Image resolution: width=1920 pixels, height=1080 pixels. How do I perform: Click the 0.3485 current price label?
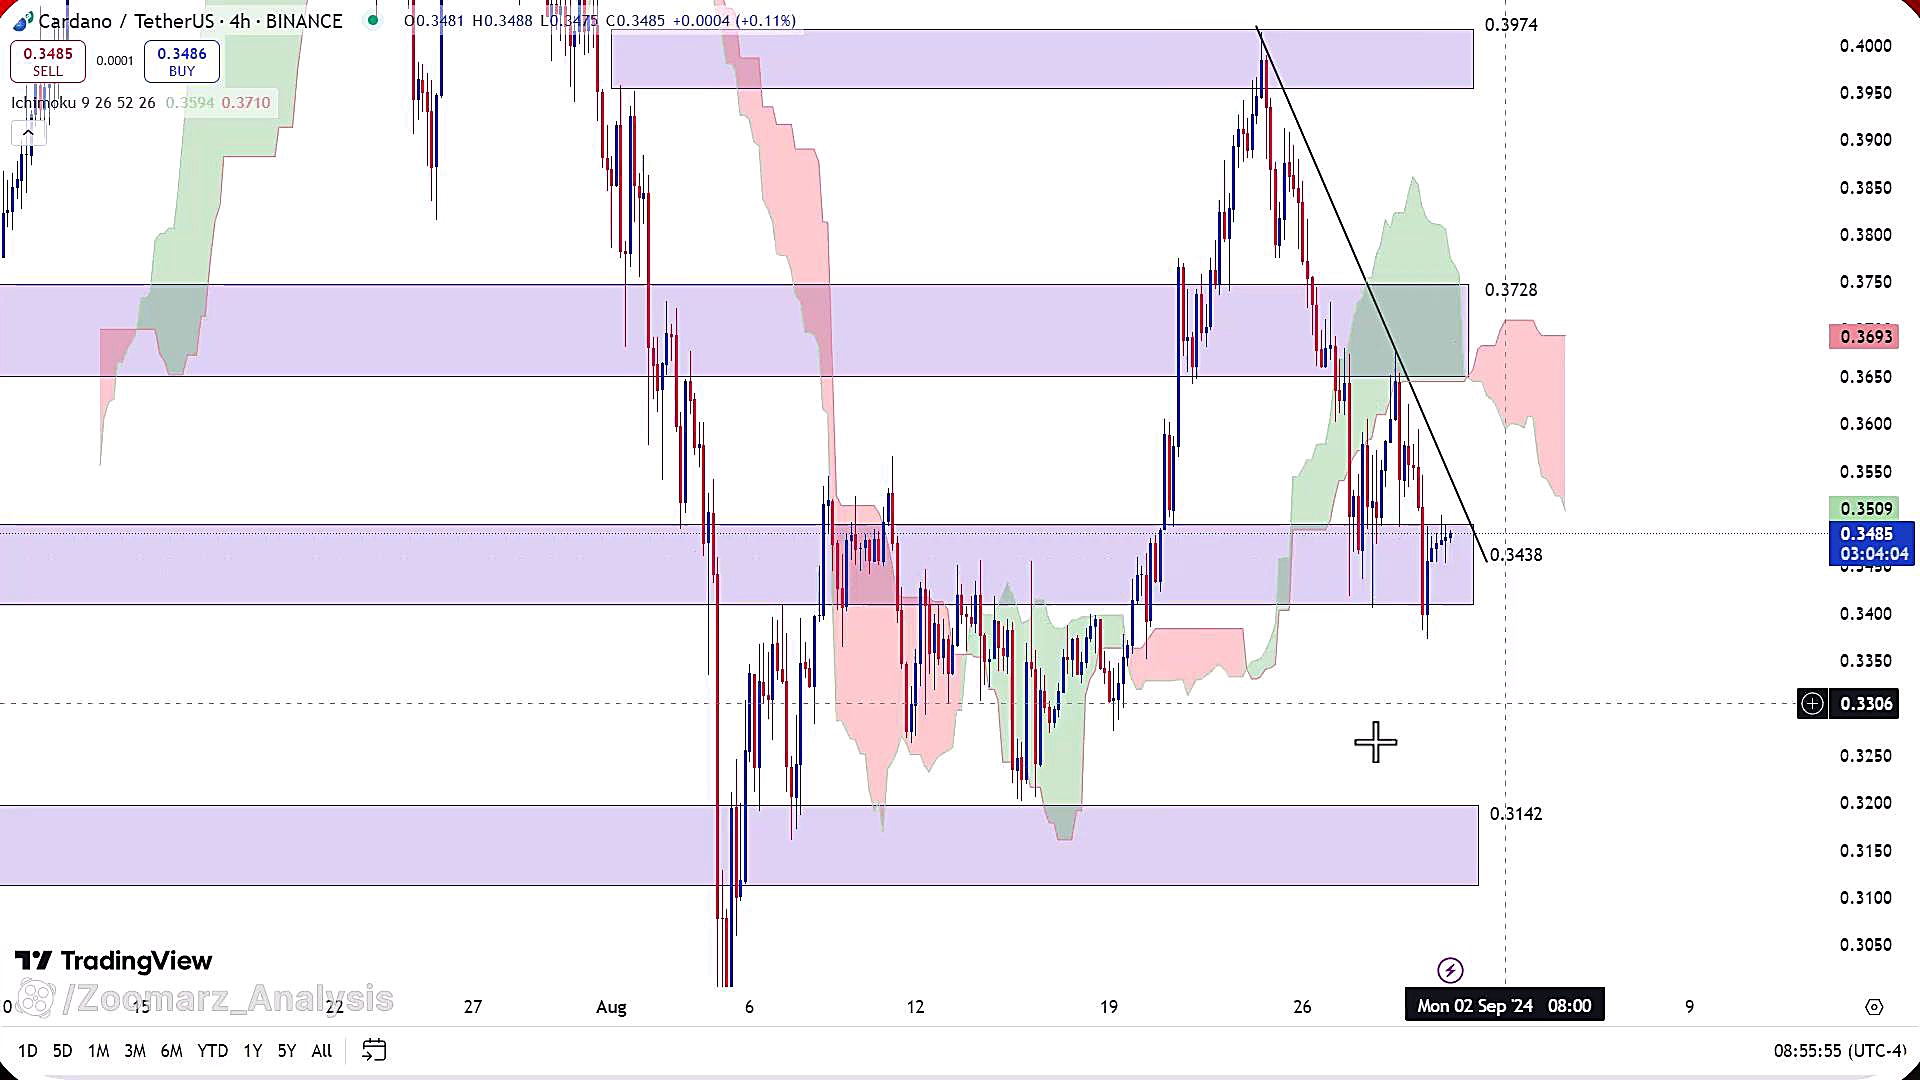pos(1870,544)
